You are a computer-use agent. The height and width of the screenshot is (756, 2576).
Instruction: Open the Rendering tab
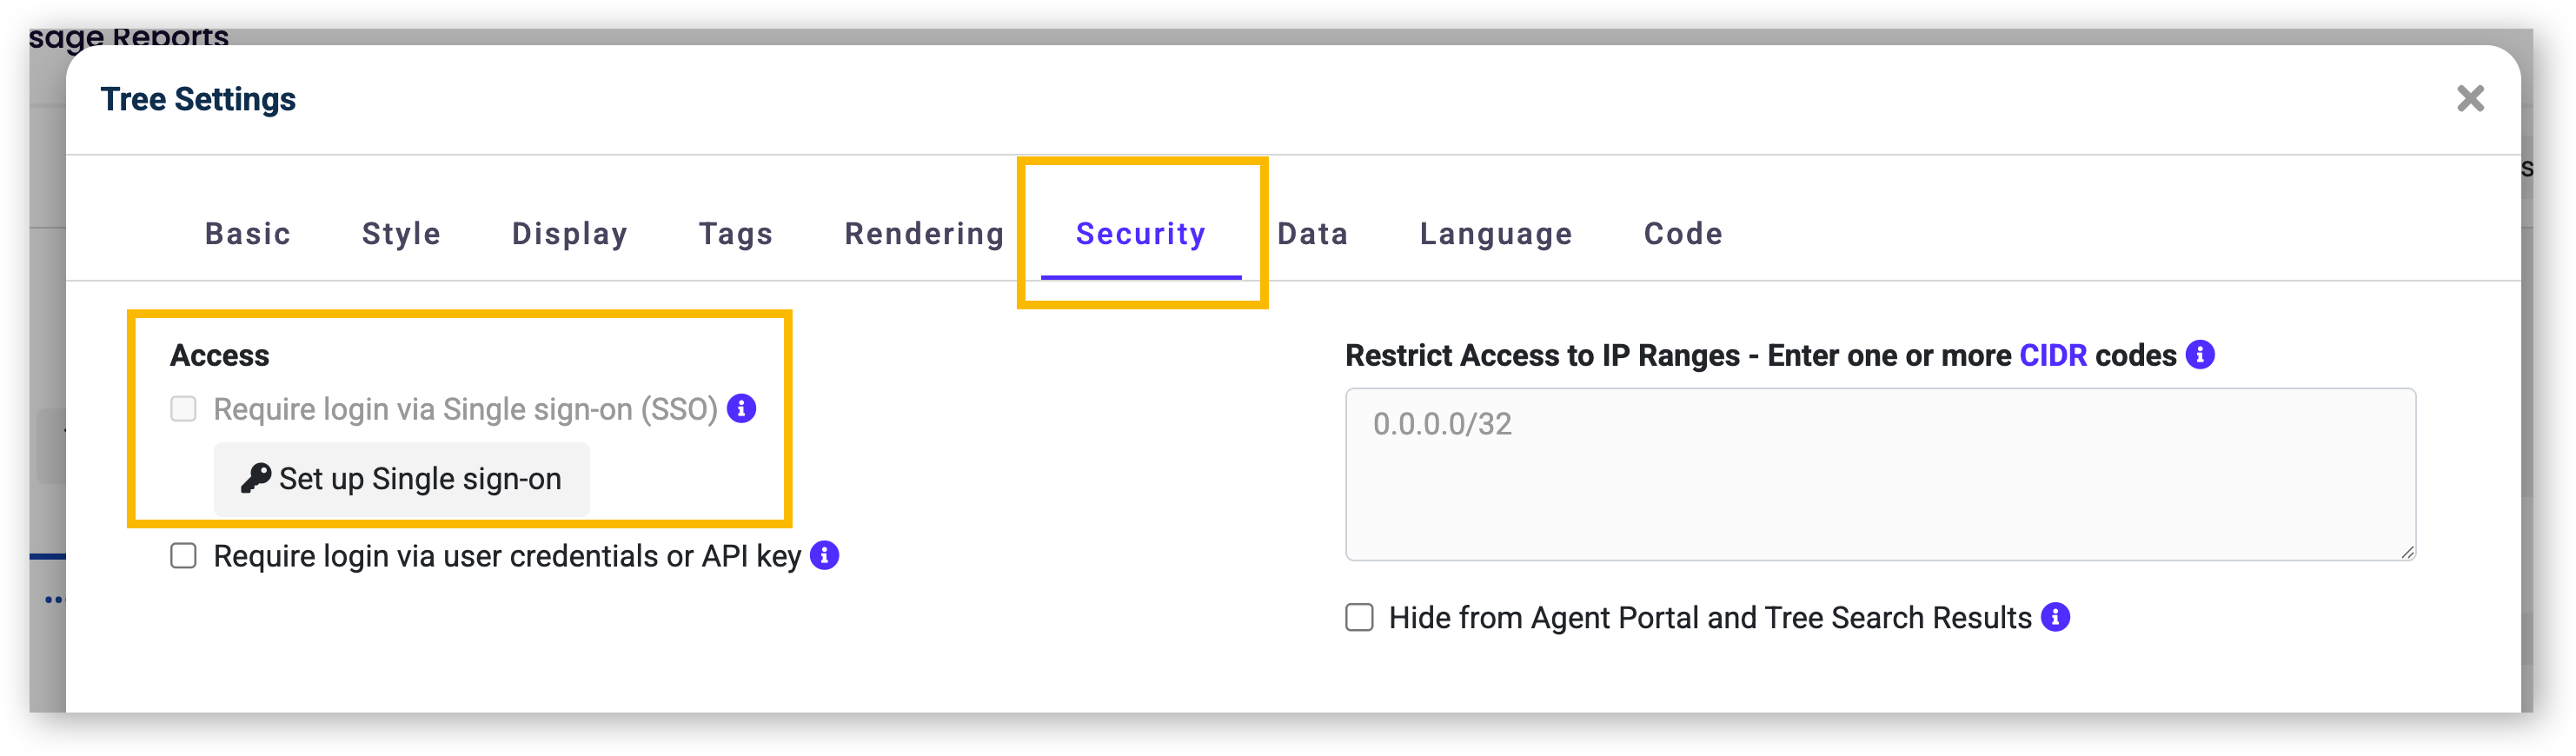pyautogui.click(x=924, y=233)
